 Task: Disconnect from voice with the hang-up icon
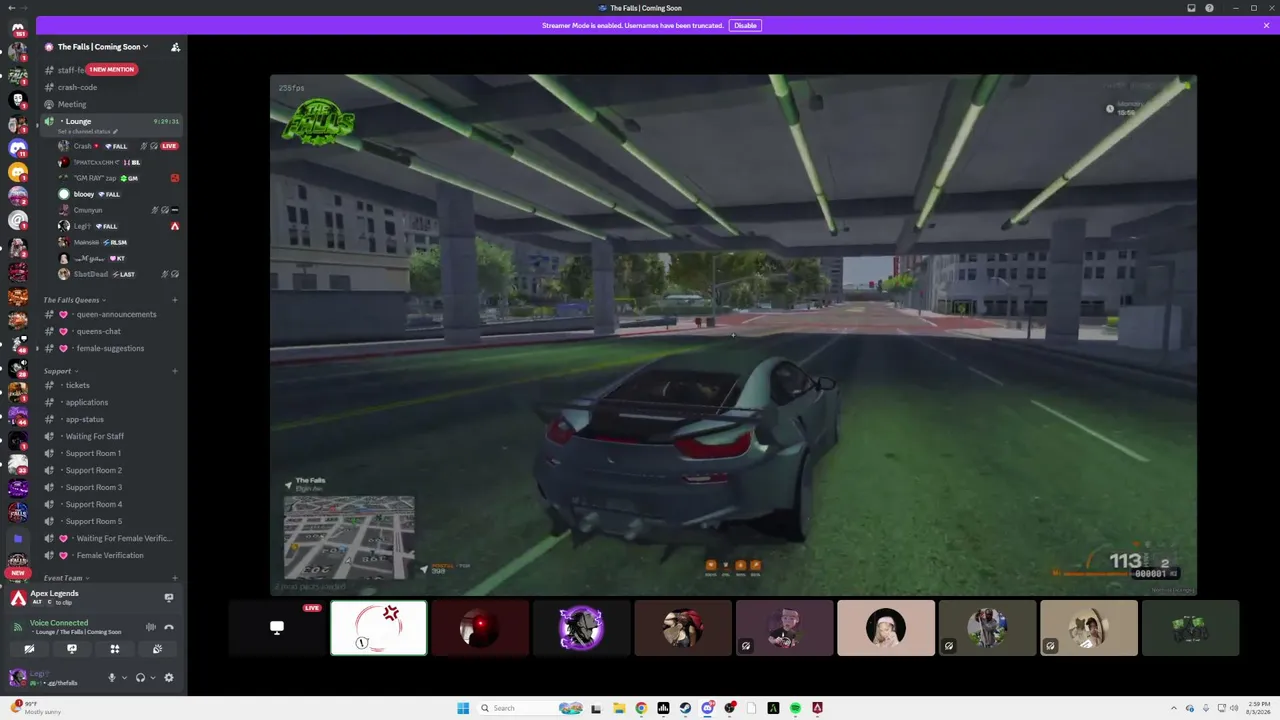pos(169,627)
